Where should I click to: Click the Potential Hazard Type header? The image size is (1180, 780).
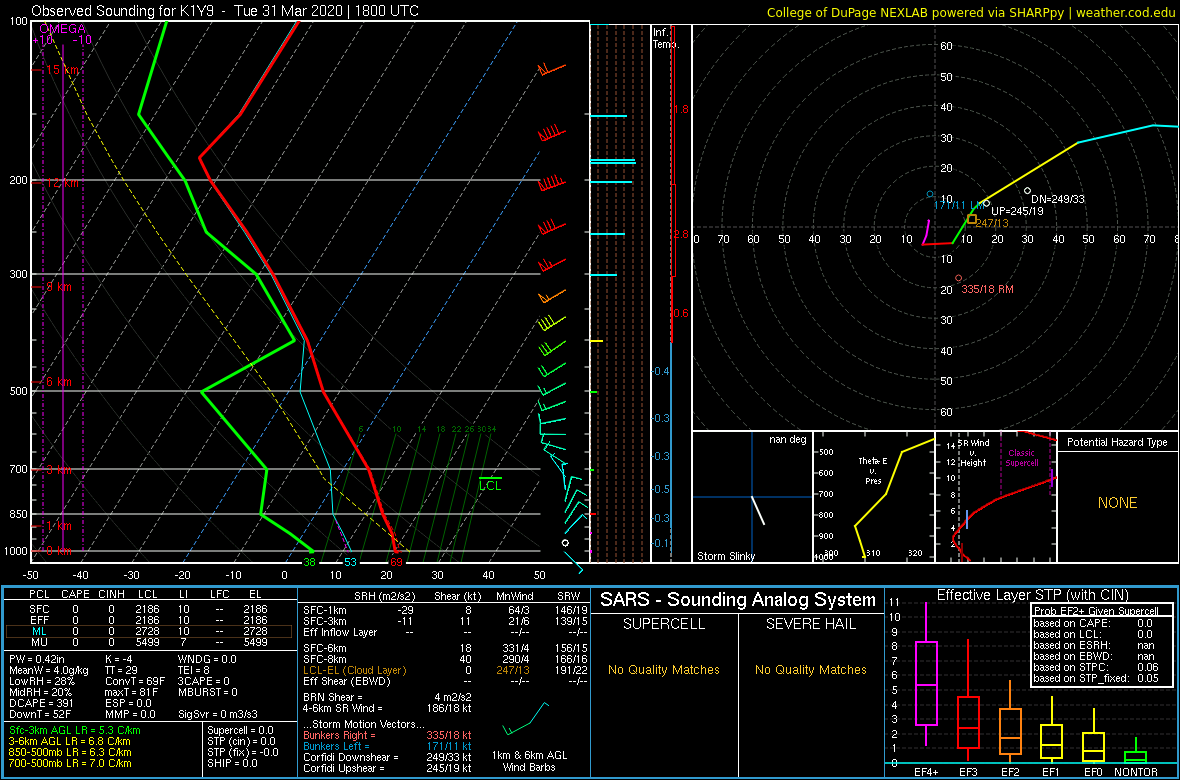tap(1118, 442)
